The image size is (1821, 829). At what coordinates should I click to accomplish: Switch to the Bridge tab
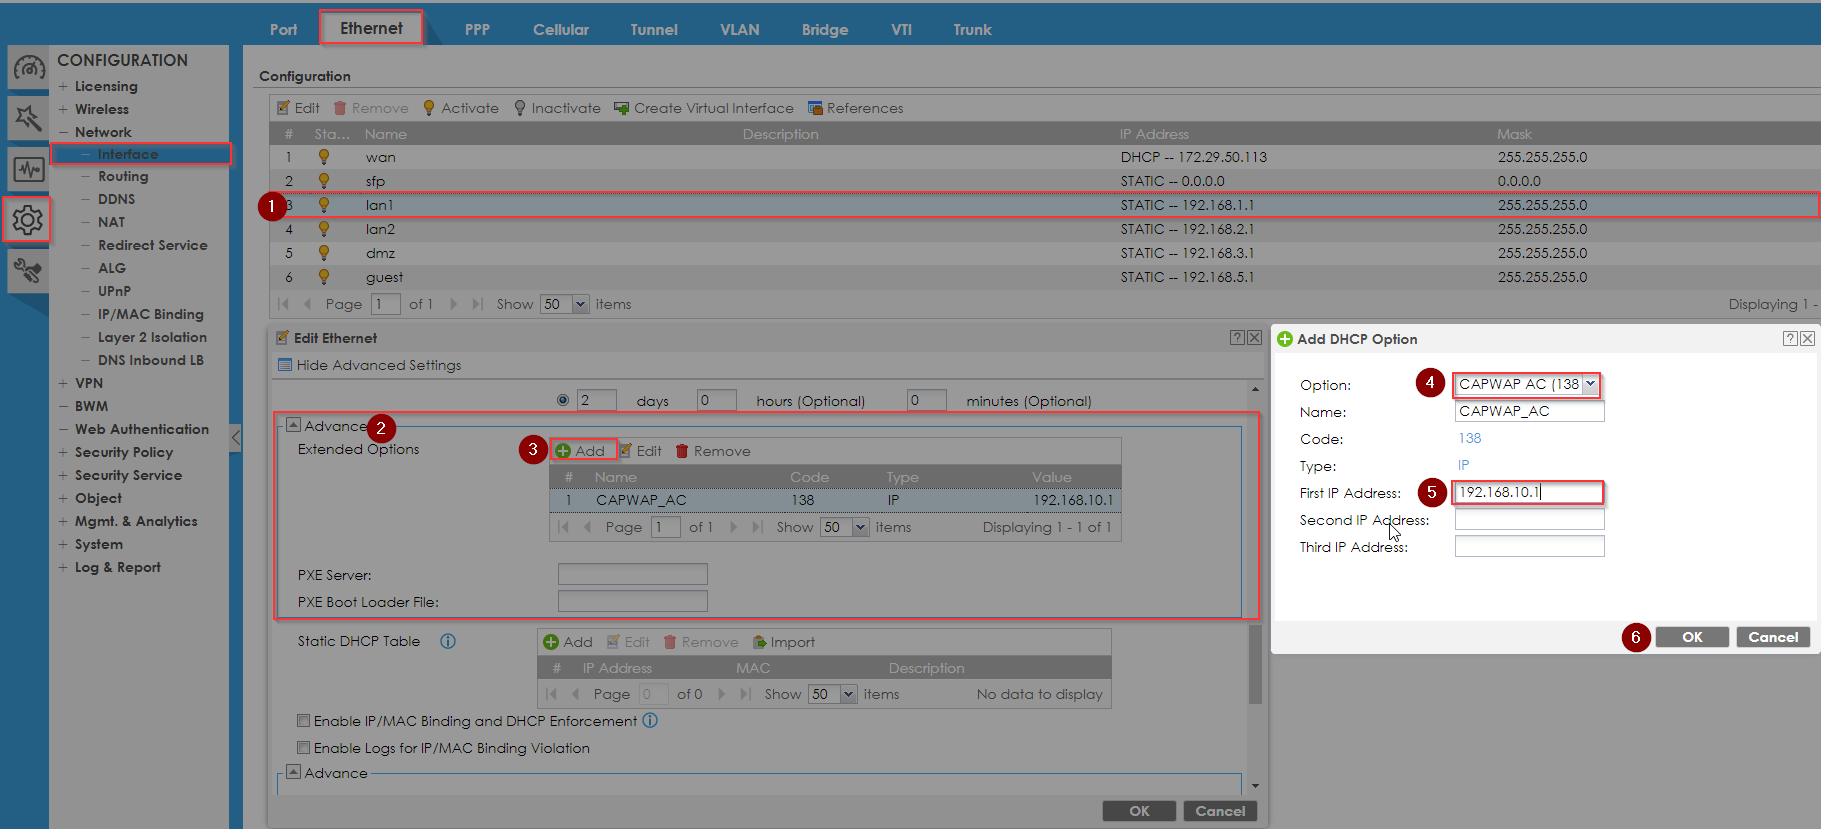(x=825, y=29)
